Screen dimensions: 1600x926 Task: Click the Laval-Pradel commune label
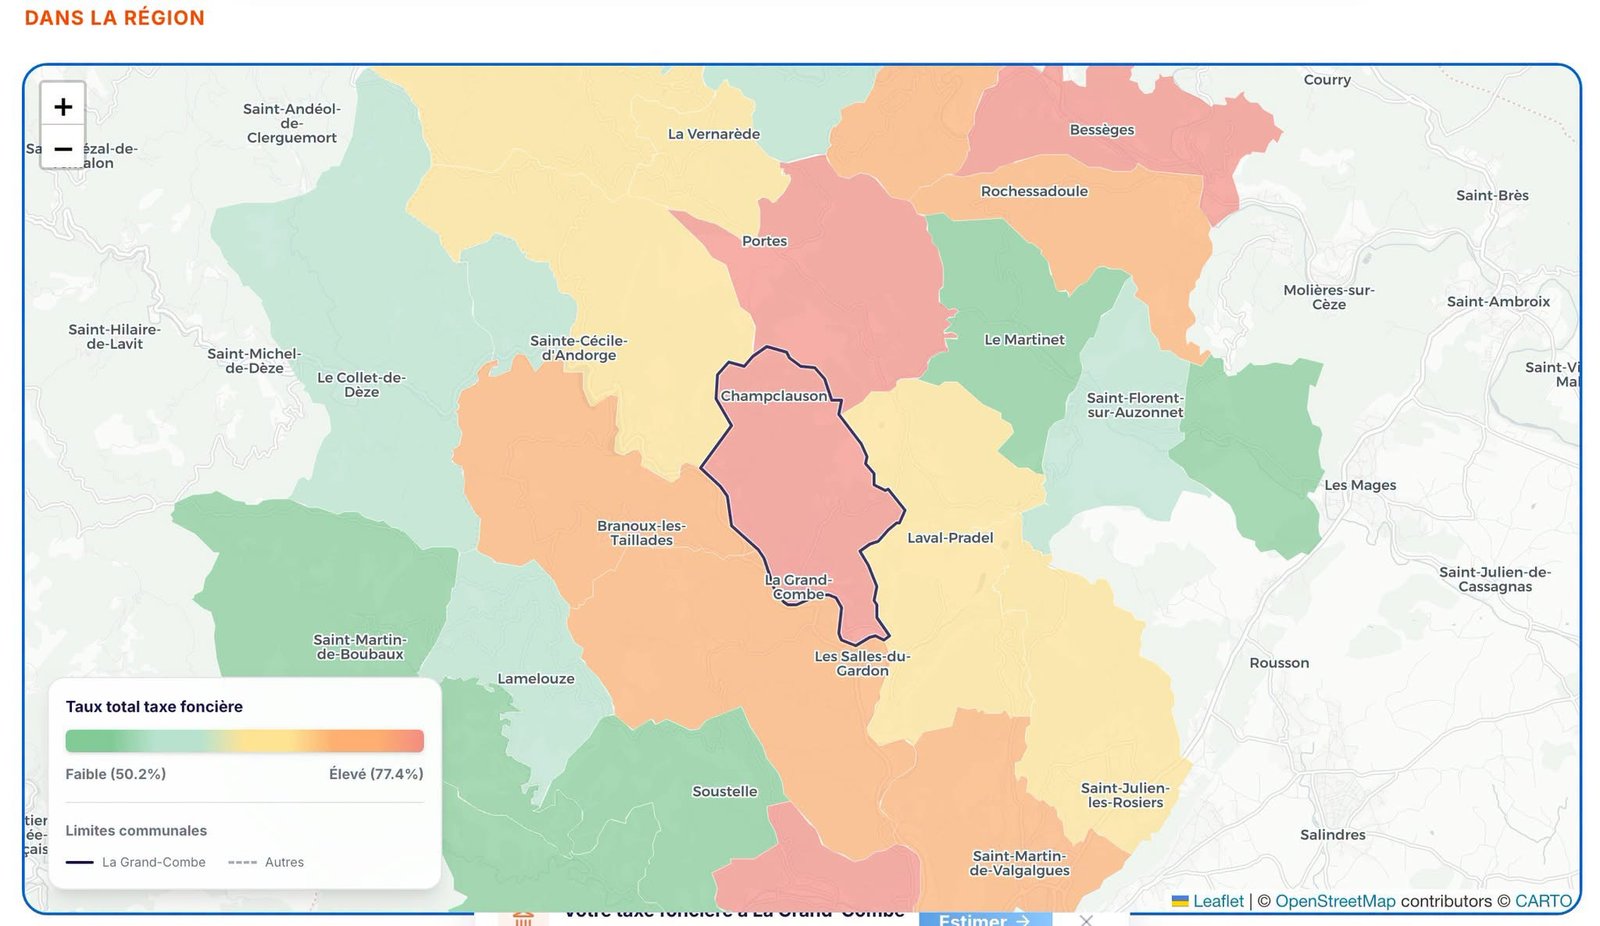pyautogui.click(x=950, y=538)
